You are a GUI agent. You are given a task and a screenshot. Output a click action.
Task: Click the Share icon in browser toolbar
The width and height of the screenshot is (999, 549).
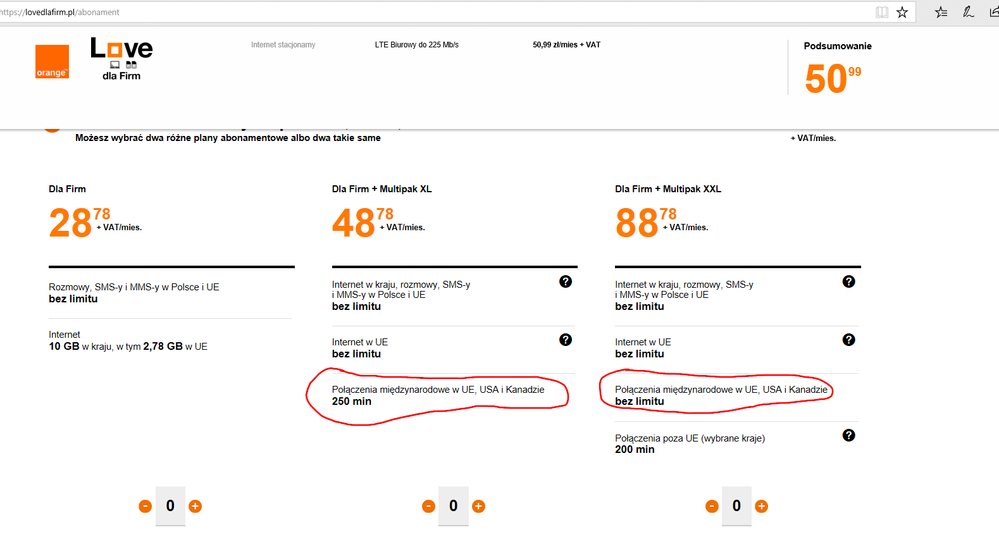[x=993, y=12]
